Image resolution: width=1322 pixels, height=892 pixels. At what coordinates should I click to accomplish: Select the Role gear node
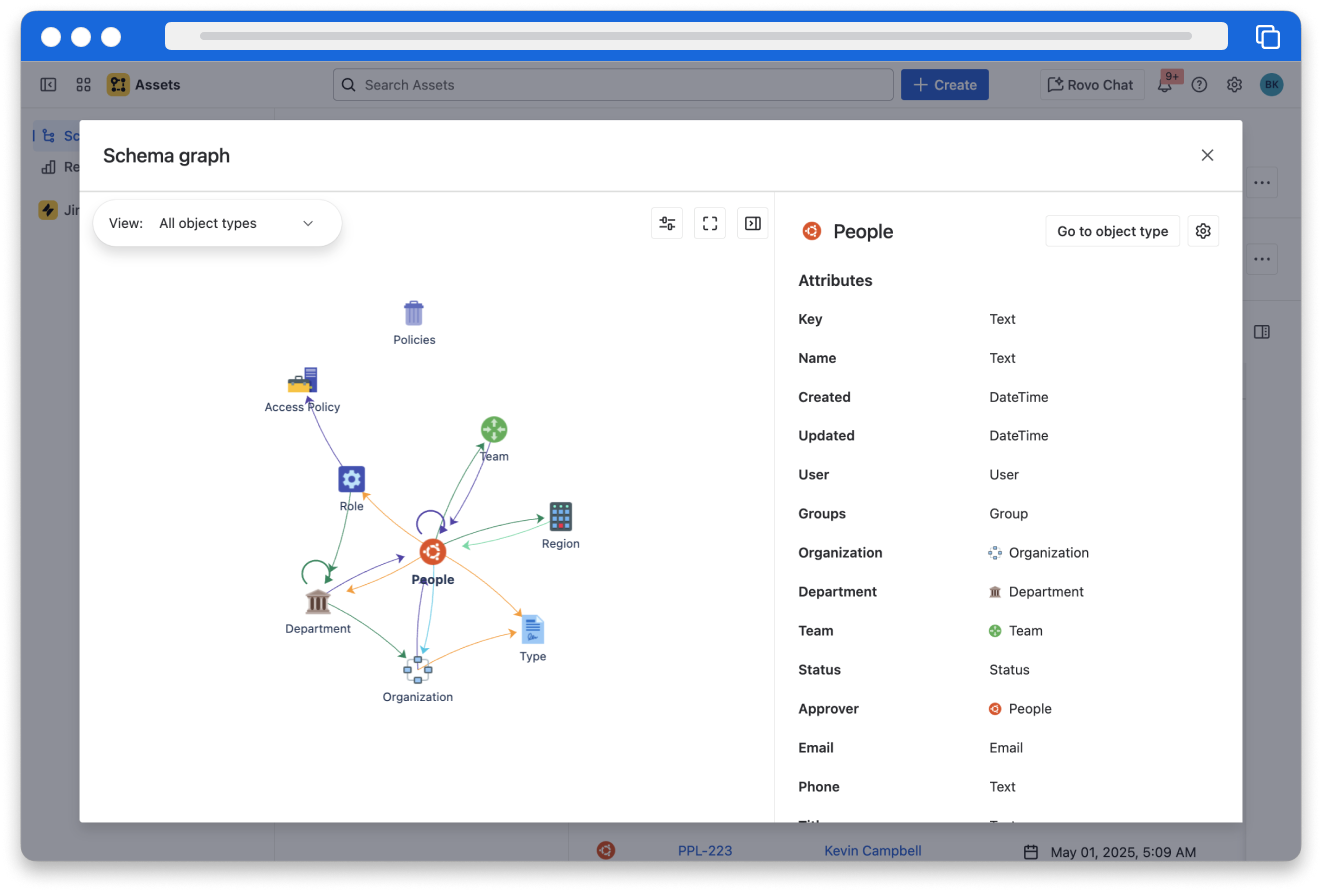click(x=351, y=480)
